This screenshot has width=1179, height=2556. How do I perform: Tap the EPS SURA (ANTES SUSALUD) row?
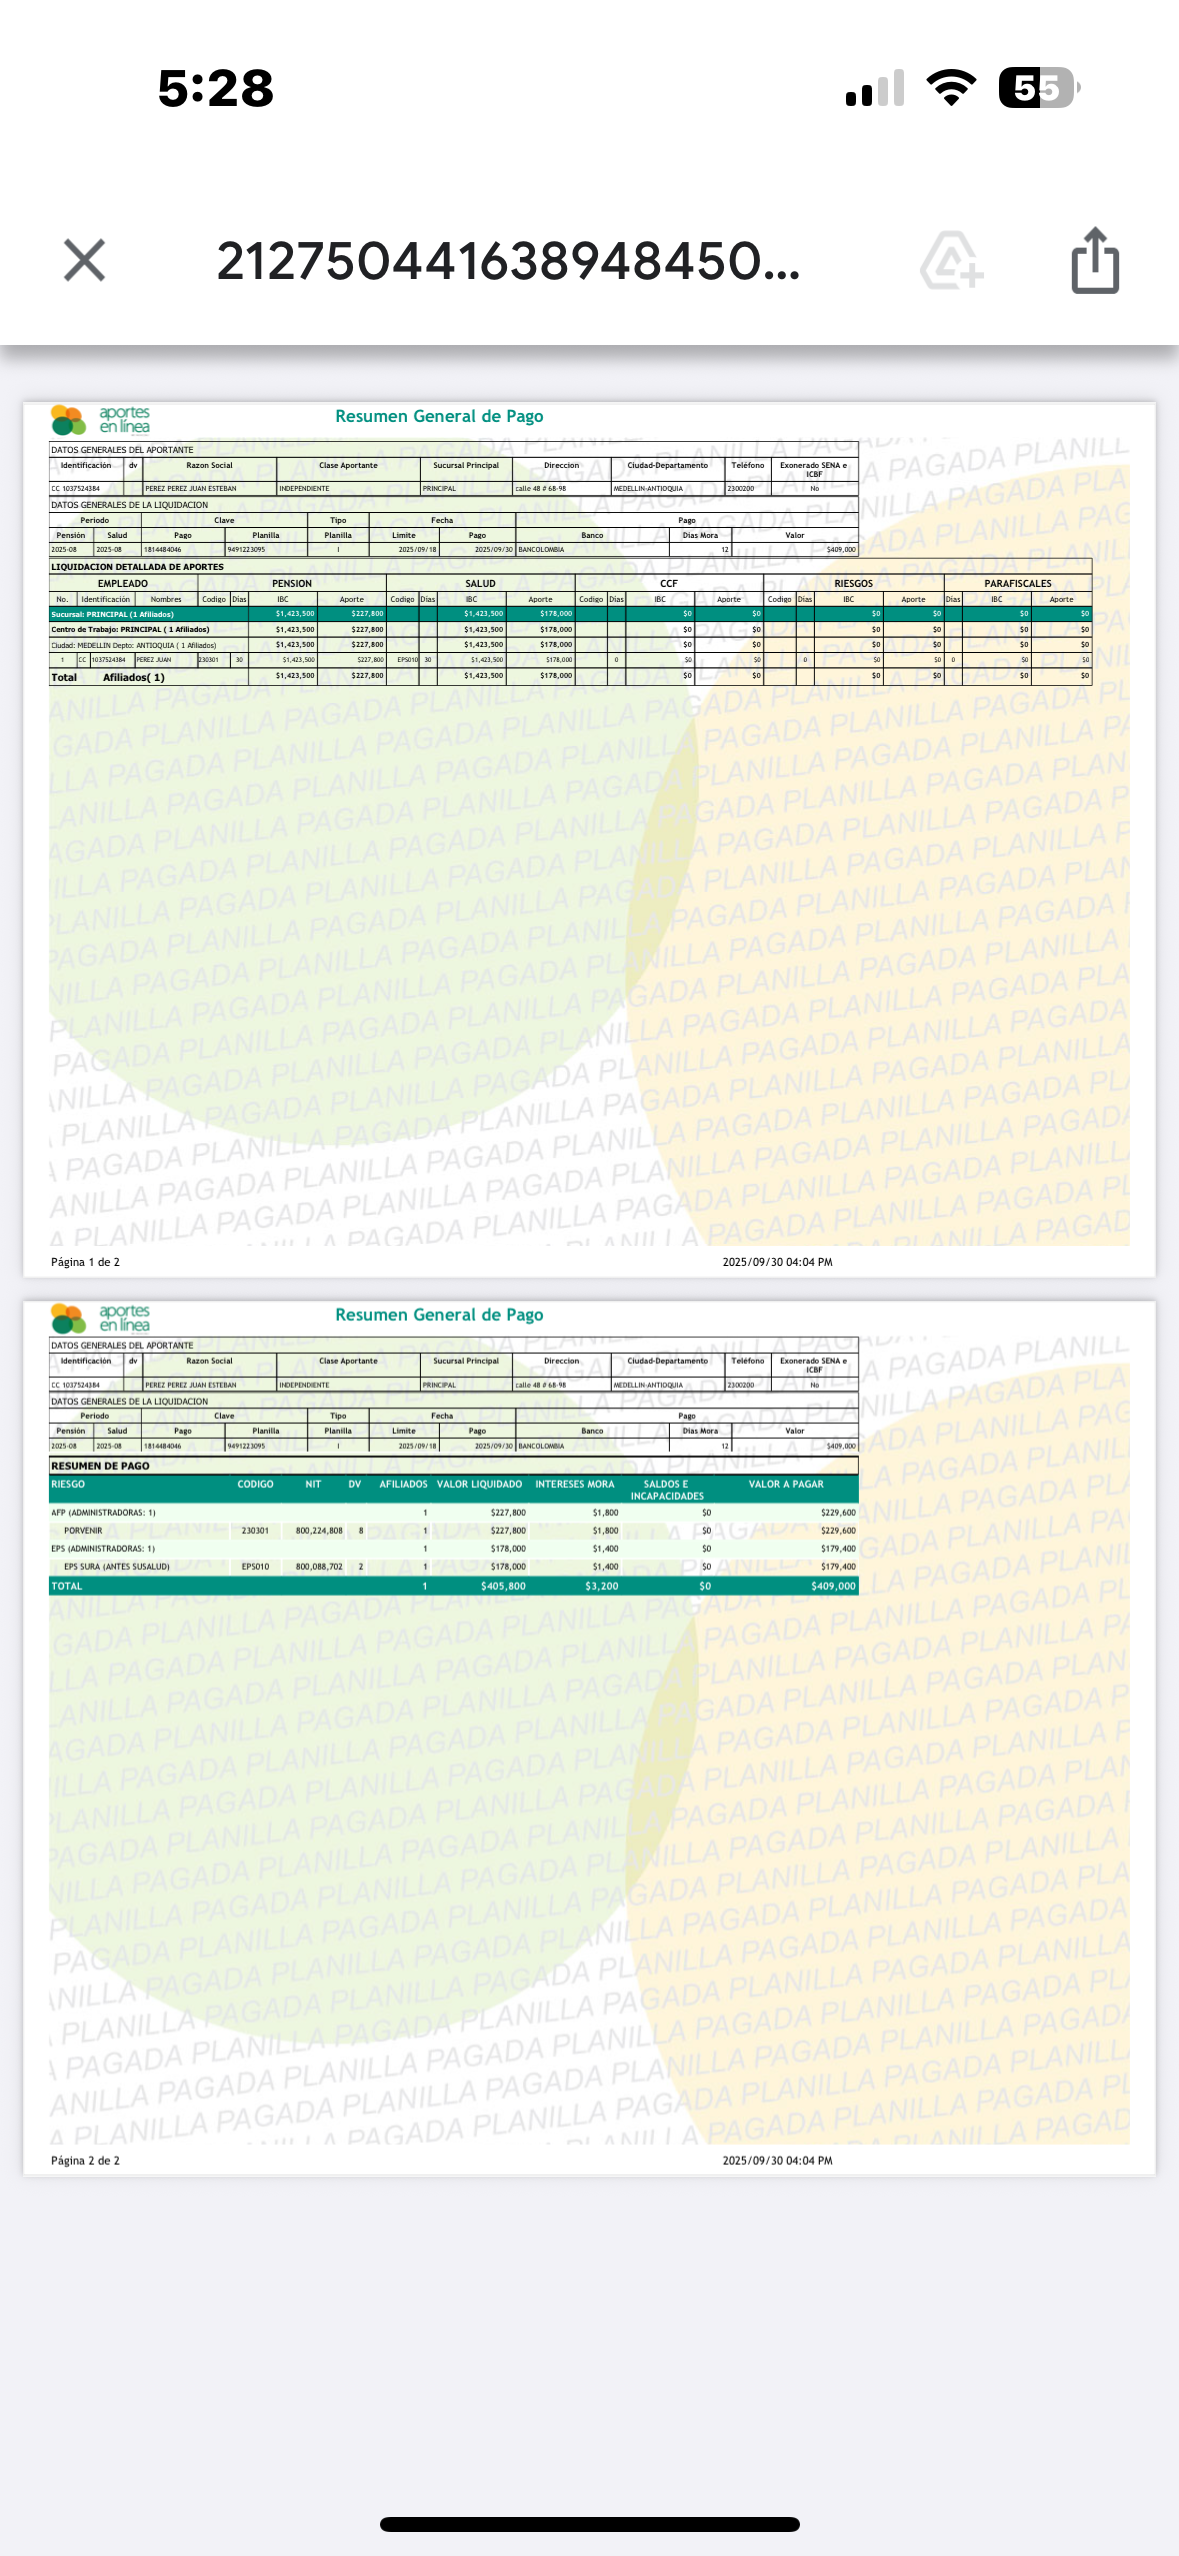pyautogui.click(x=453, y=1567)
